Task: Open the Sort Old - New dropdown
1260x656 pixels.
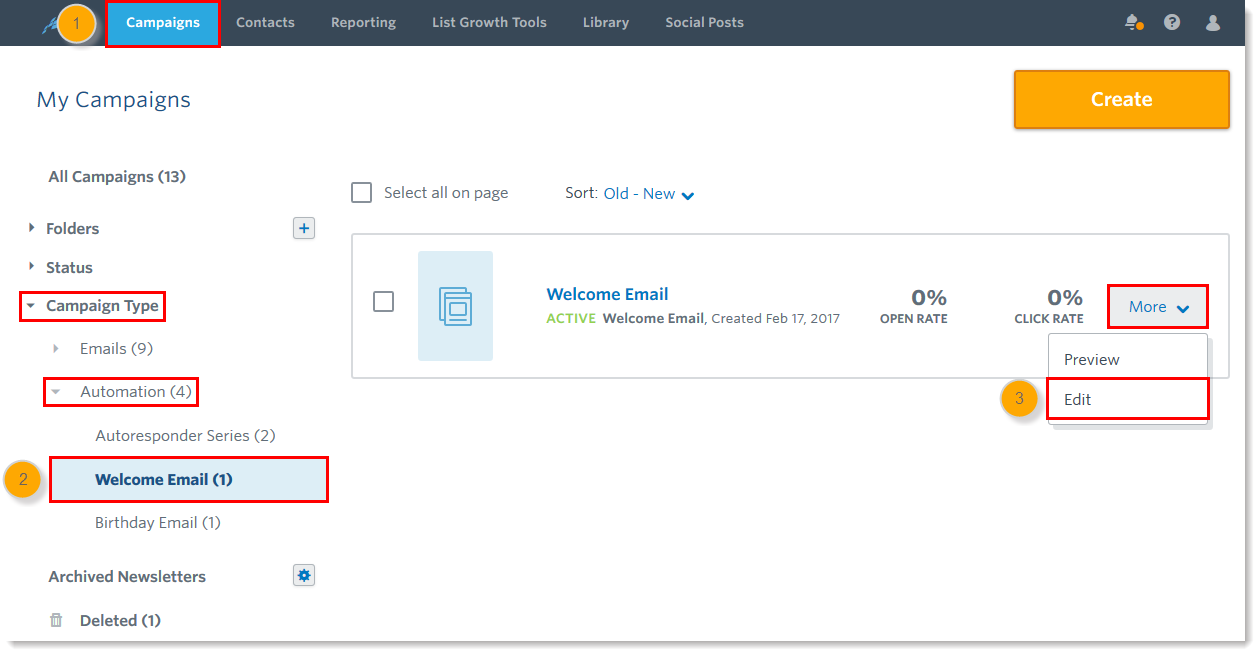Action: point(649,194)
